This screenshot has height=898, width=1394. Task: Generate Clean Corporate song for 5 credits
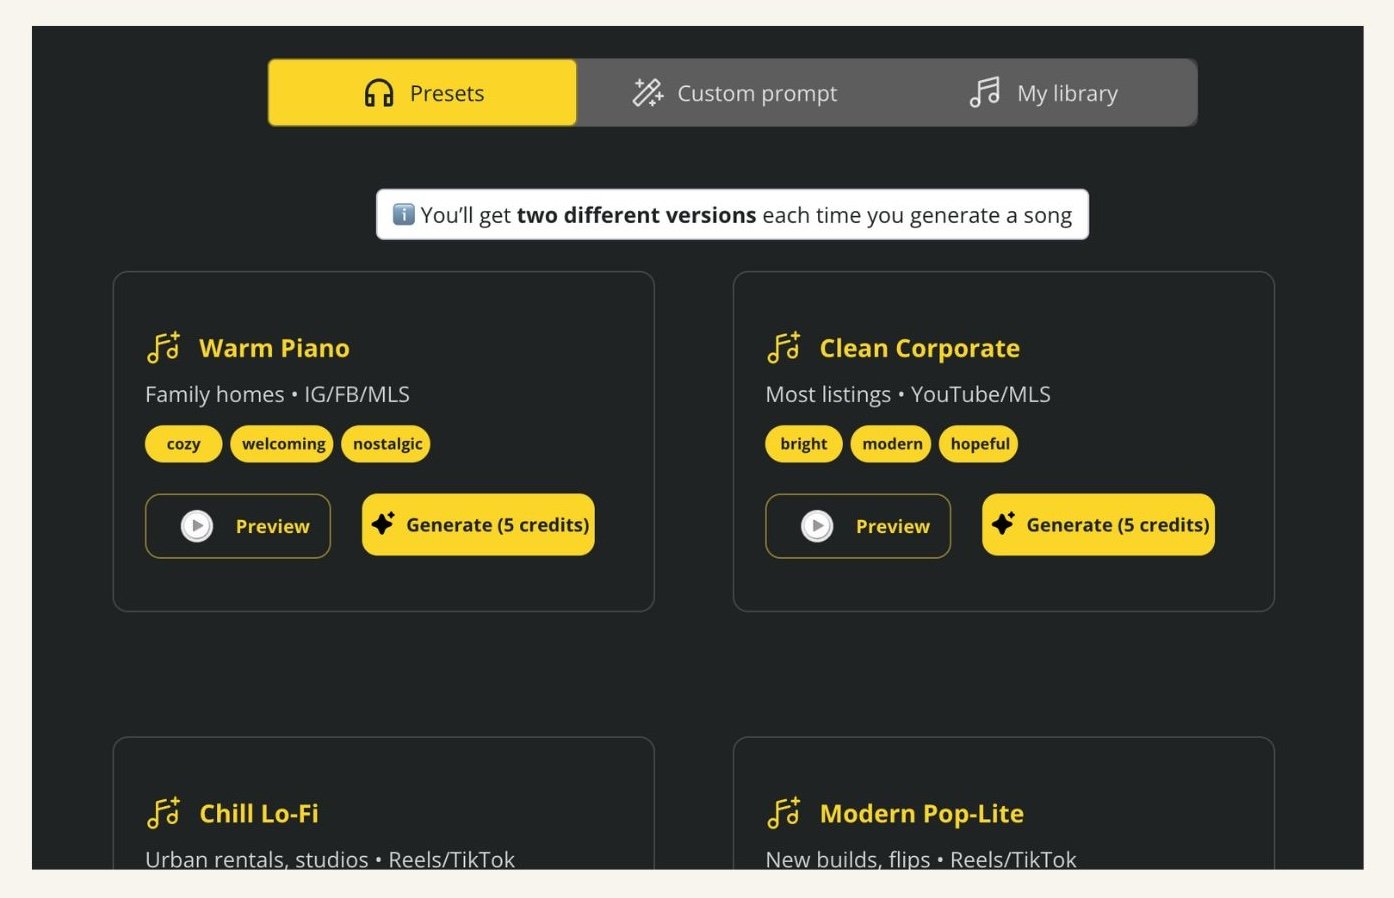tap(1098, 525)
